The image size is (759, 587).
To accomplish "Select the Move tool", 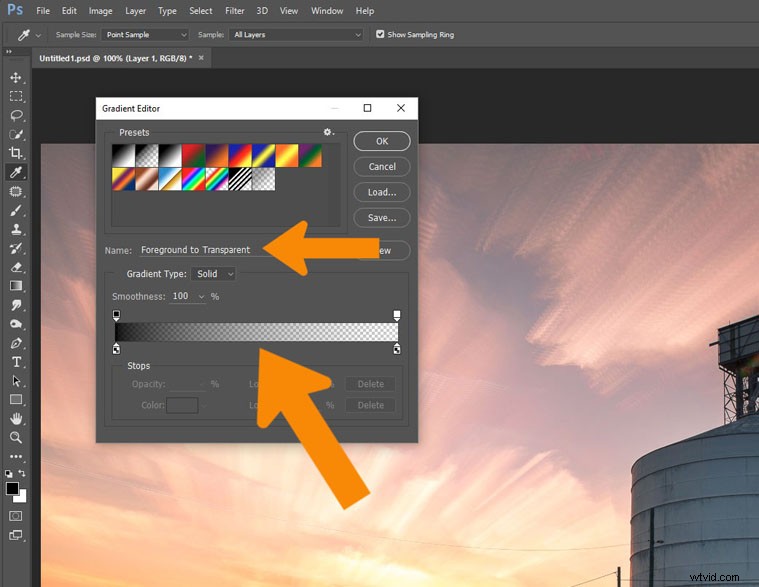I will (15, 77).
